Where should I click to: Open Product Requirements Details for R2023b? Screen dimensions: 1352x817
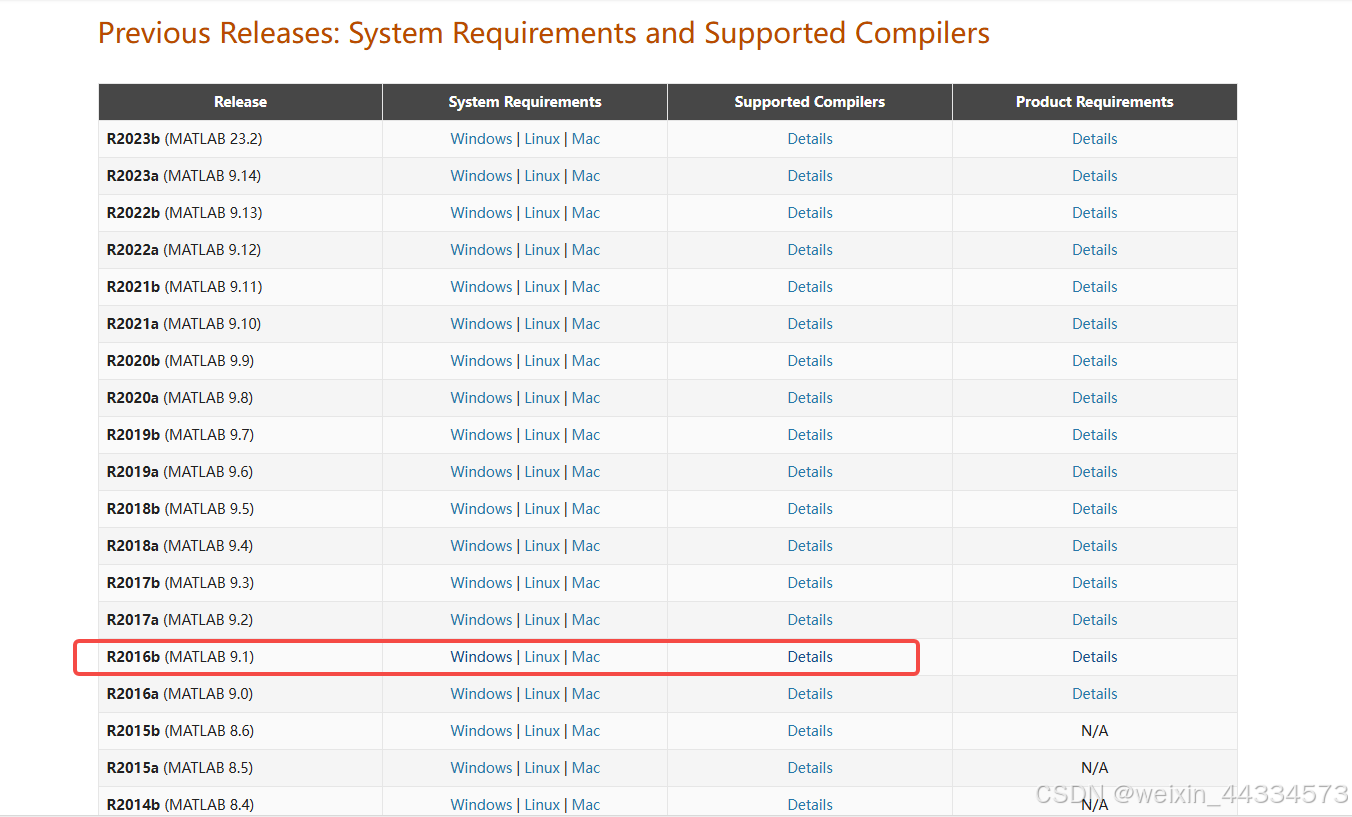tap(1095, 139)
